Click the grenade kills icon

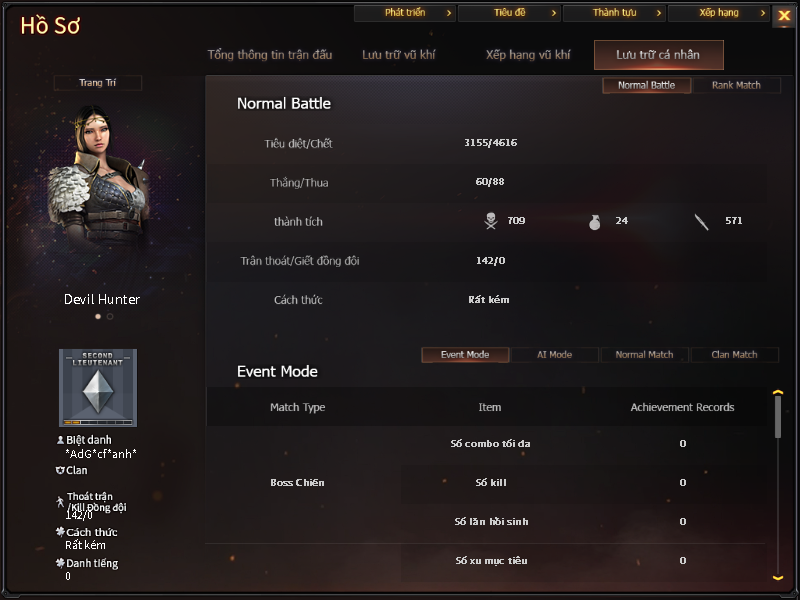coord(594,222)
